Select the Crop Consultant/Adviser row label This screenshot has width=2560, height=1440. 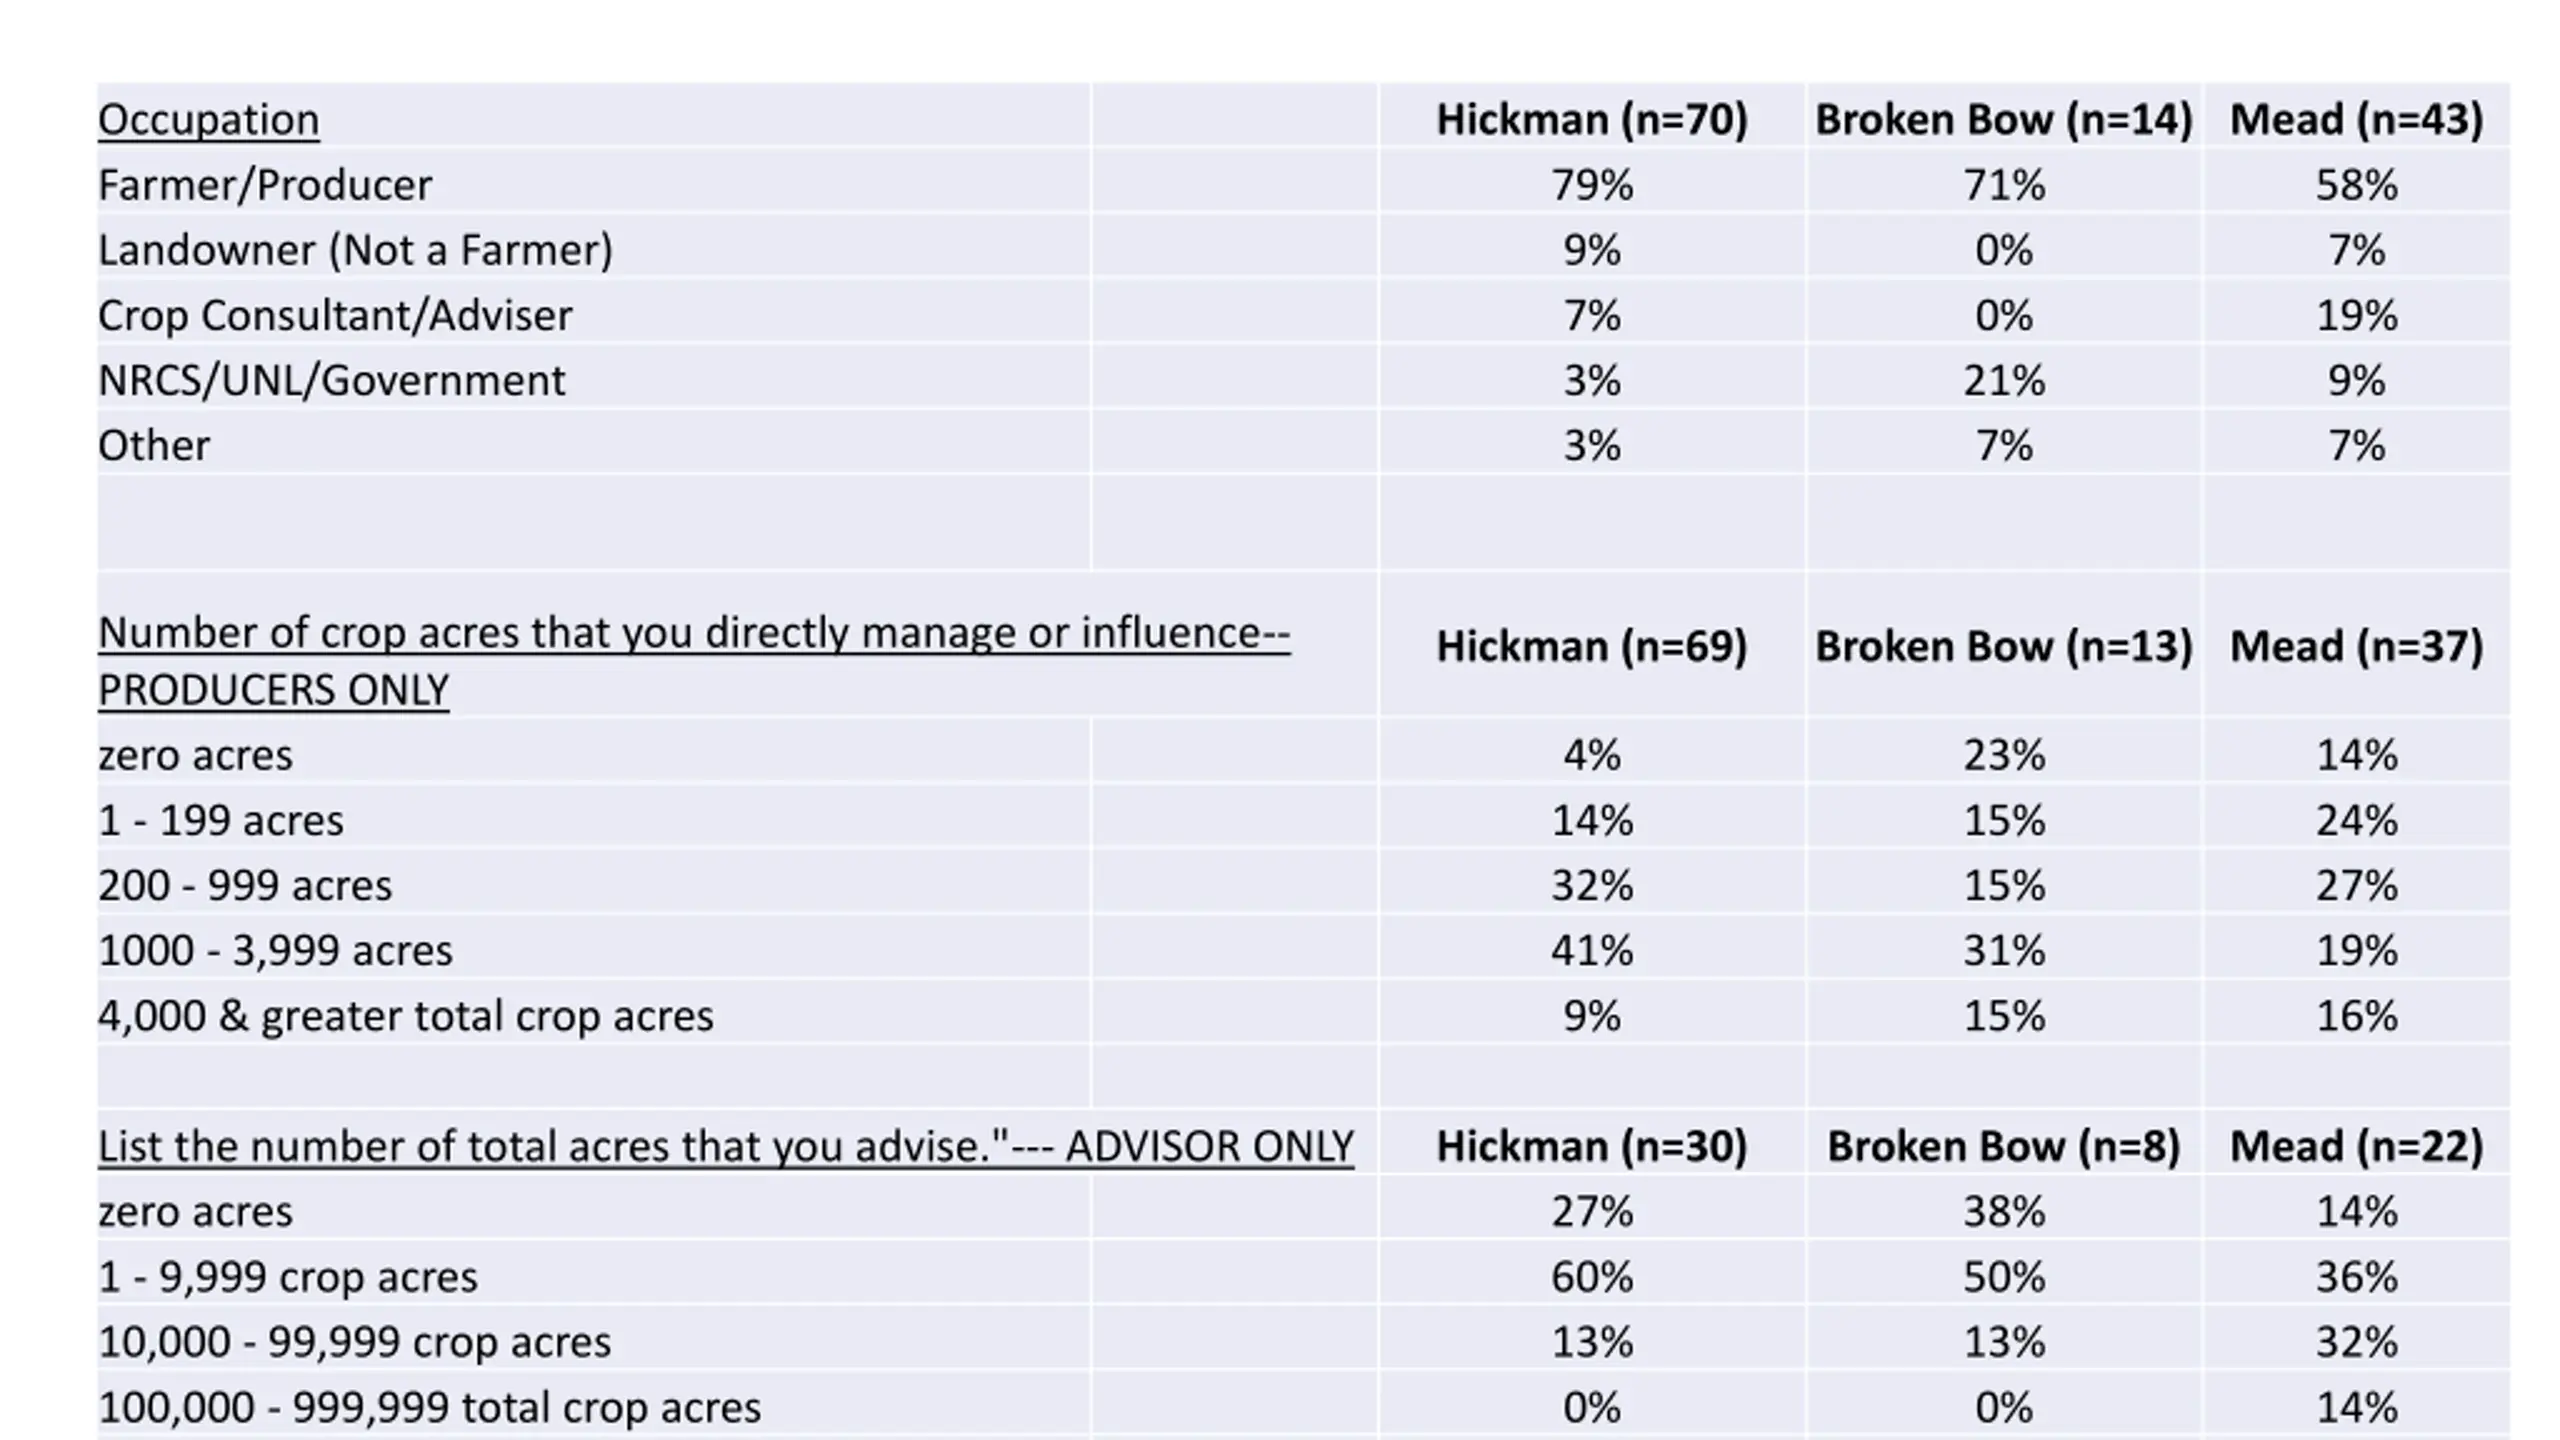click(335, 315)
